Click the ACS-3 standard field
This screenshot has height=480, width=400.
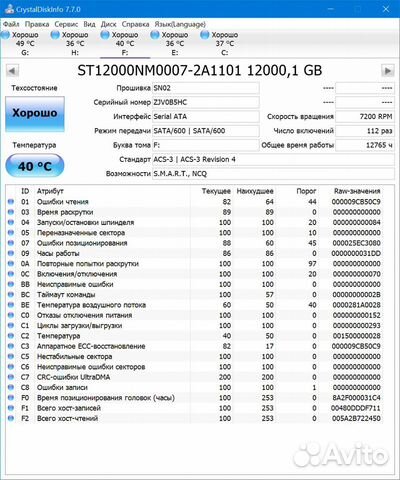pyautogui.click(x=273, y=160)
